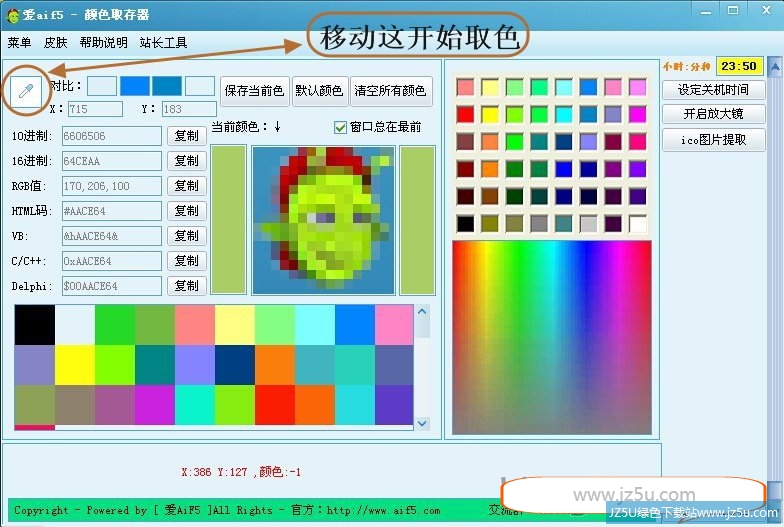The height and width of the screenshot is (527, 784).
Task: Open the http://www.aif5.com link
Action: pyautogui.click(x=384, y=510)
